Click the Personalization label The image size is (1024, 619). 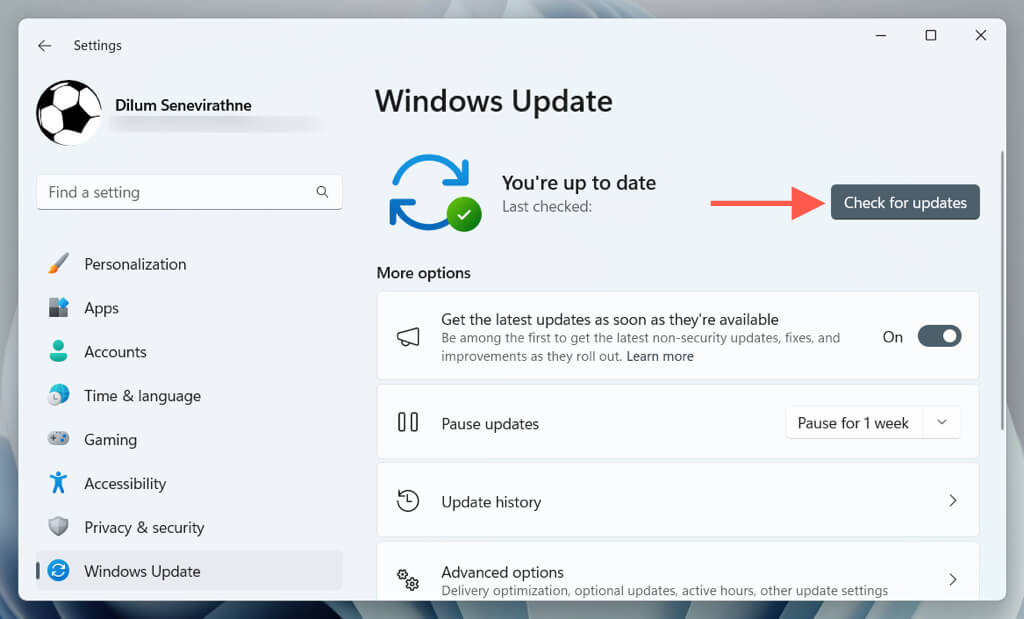(135, 264)
